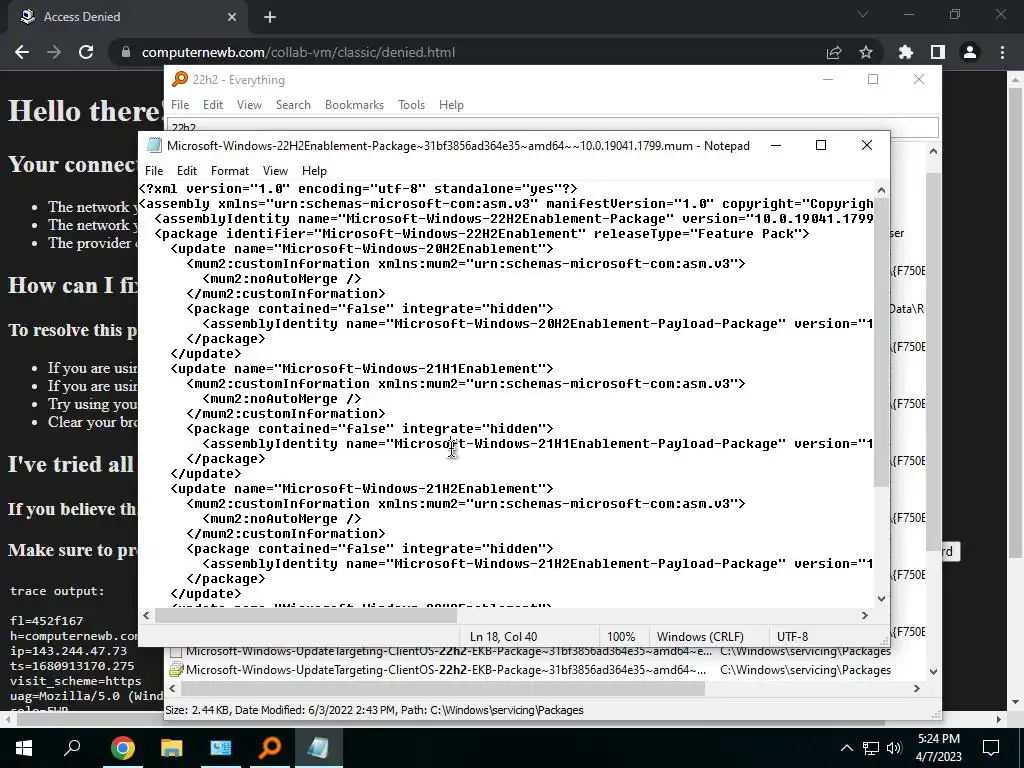Close the Access Denied tab
The width and height of the screenshot is (1024, 768).
pos(232,17)
